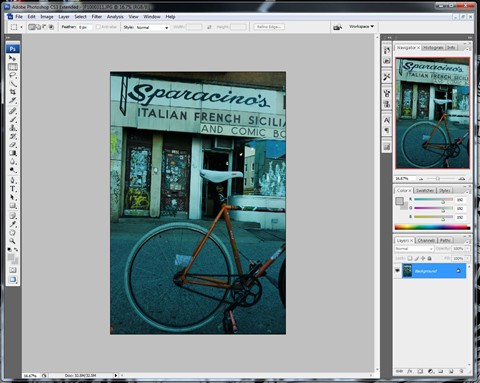Adjust the Navigator zoom slider
Viewport: 480px width, 383px height.
click(x=438, y=179)
